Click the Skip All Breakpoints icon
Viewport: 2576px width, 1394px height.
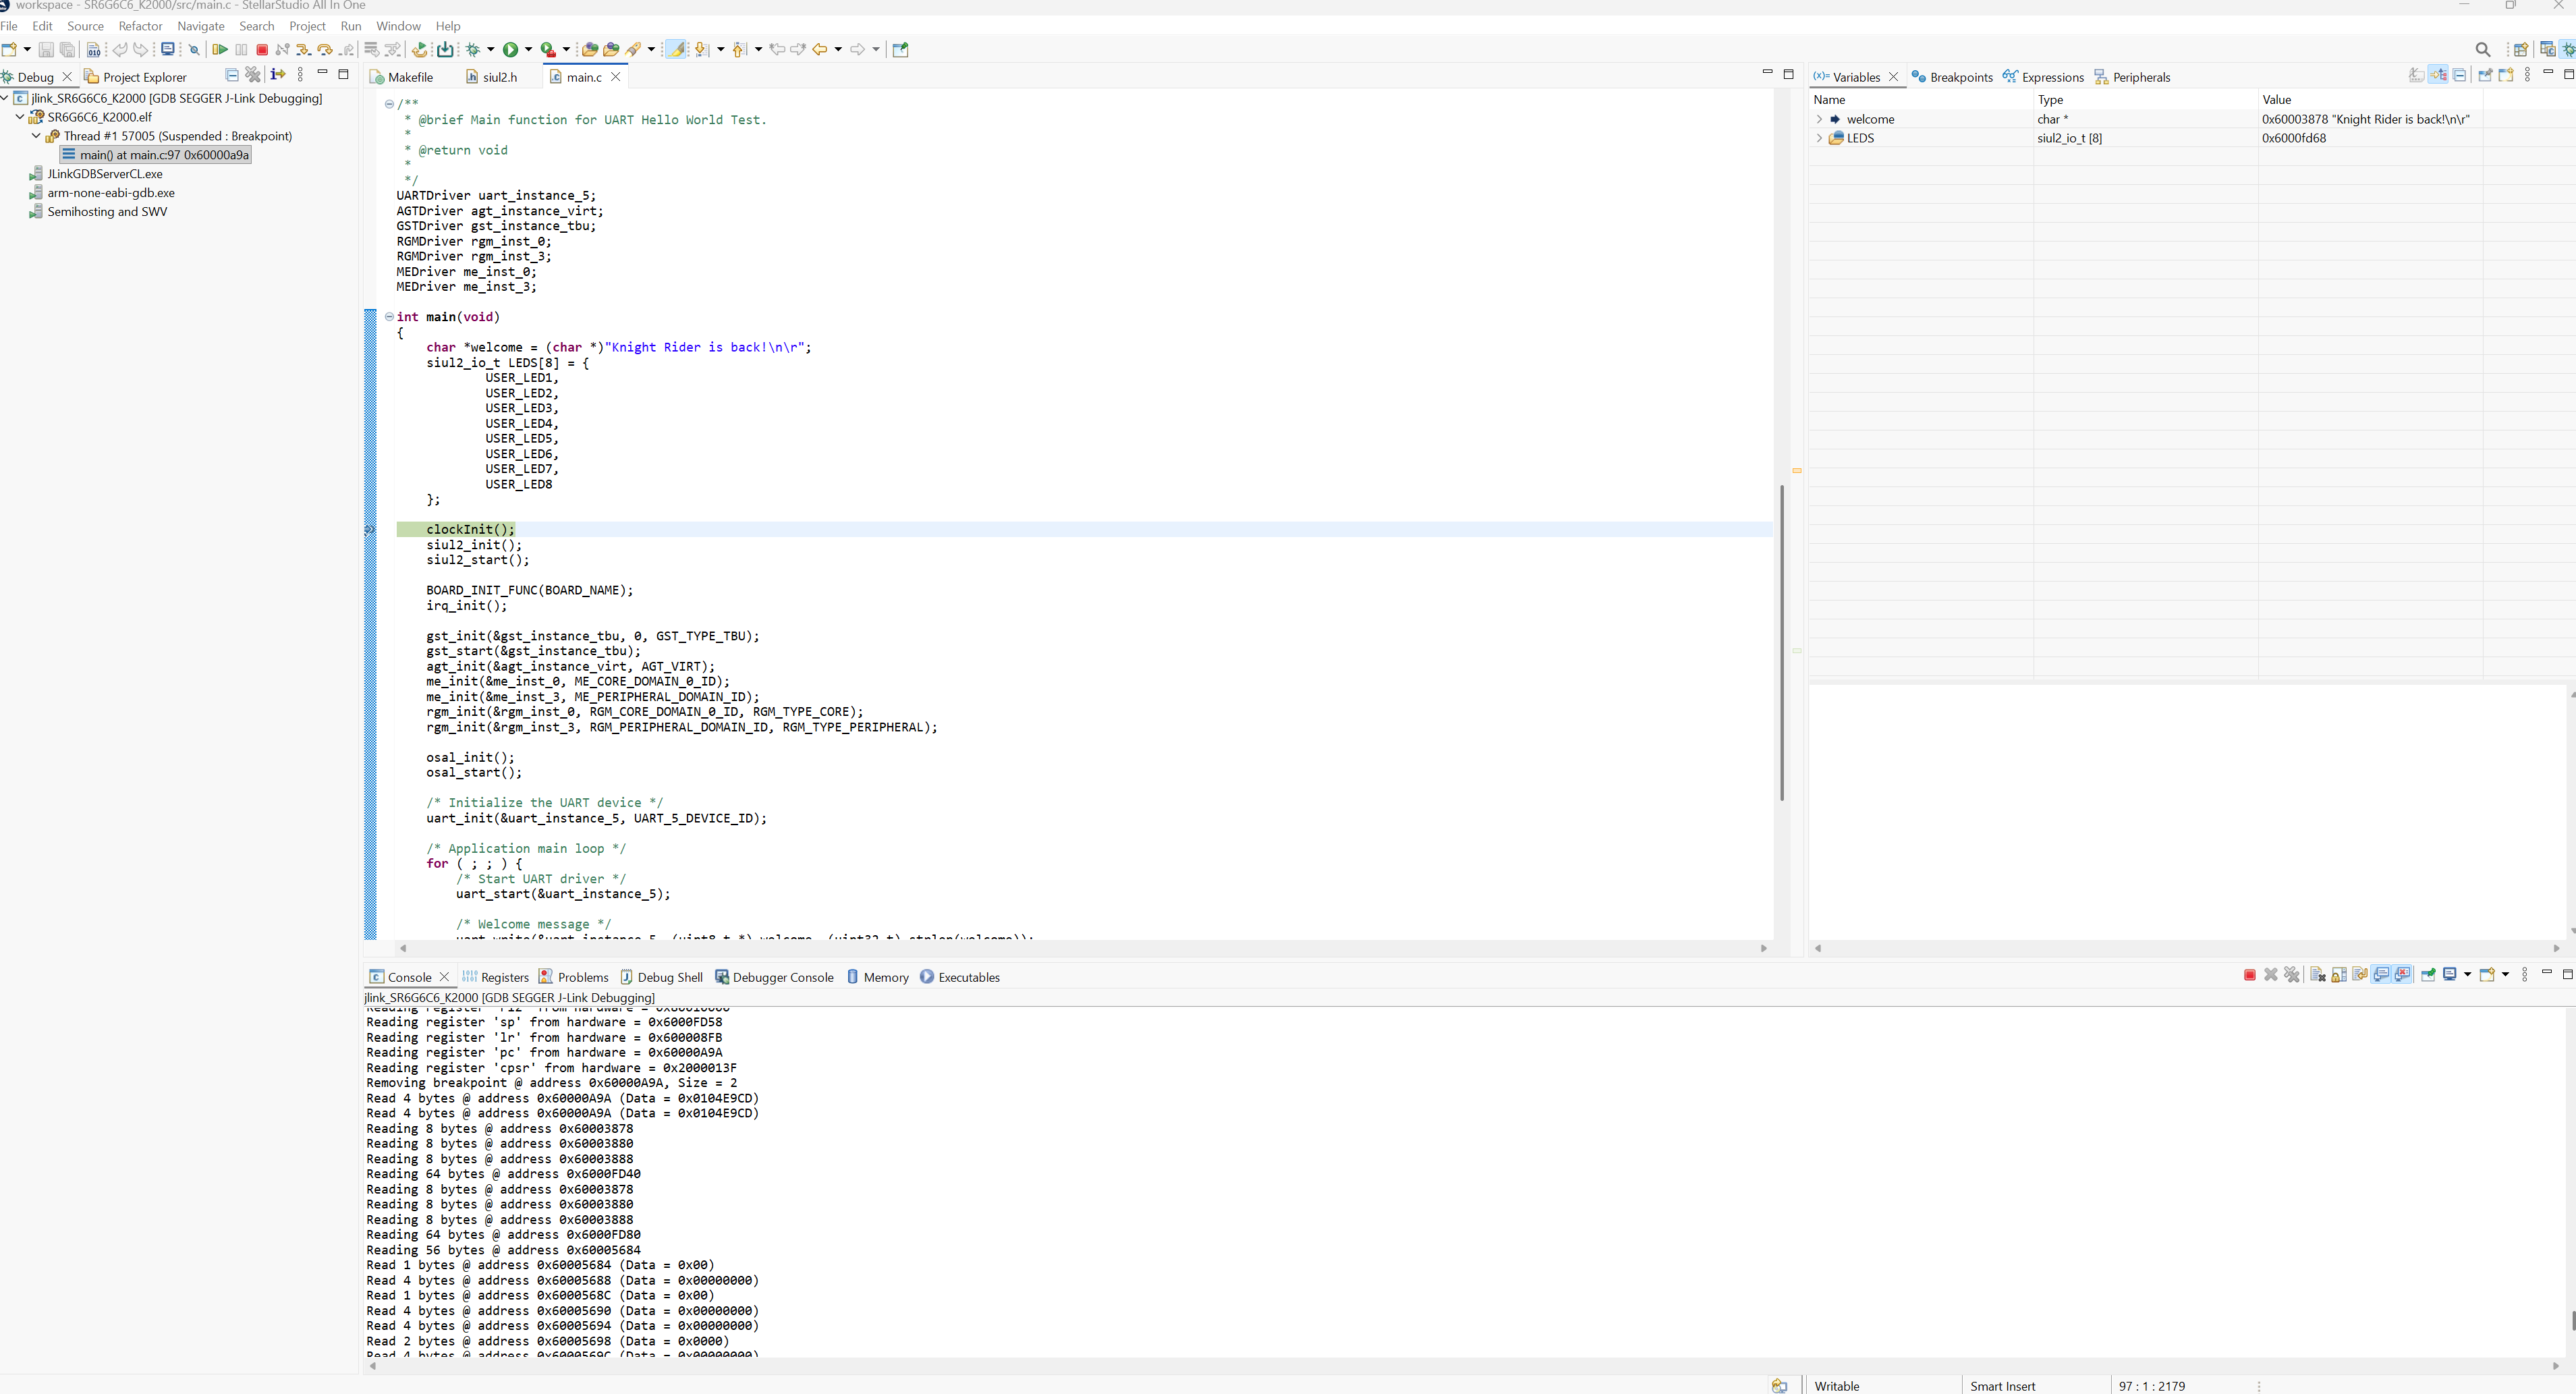(194, 49)
